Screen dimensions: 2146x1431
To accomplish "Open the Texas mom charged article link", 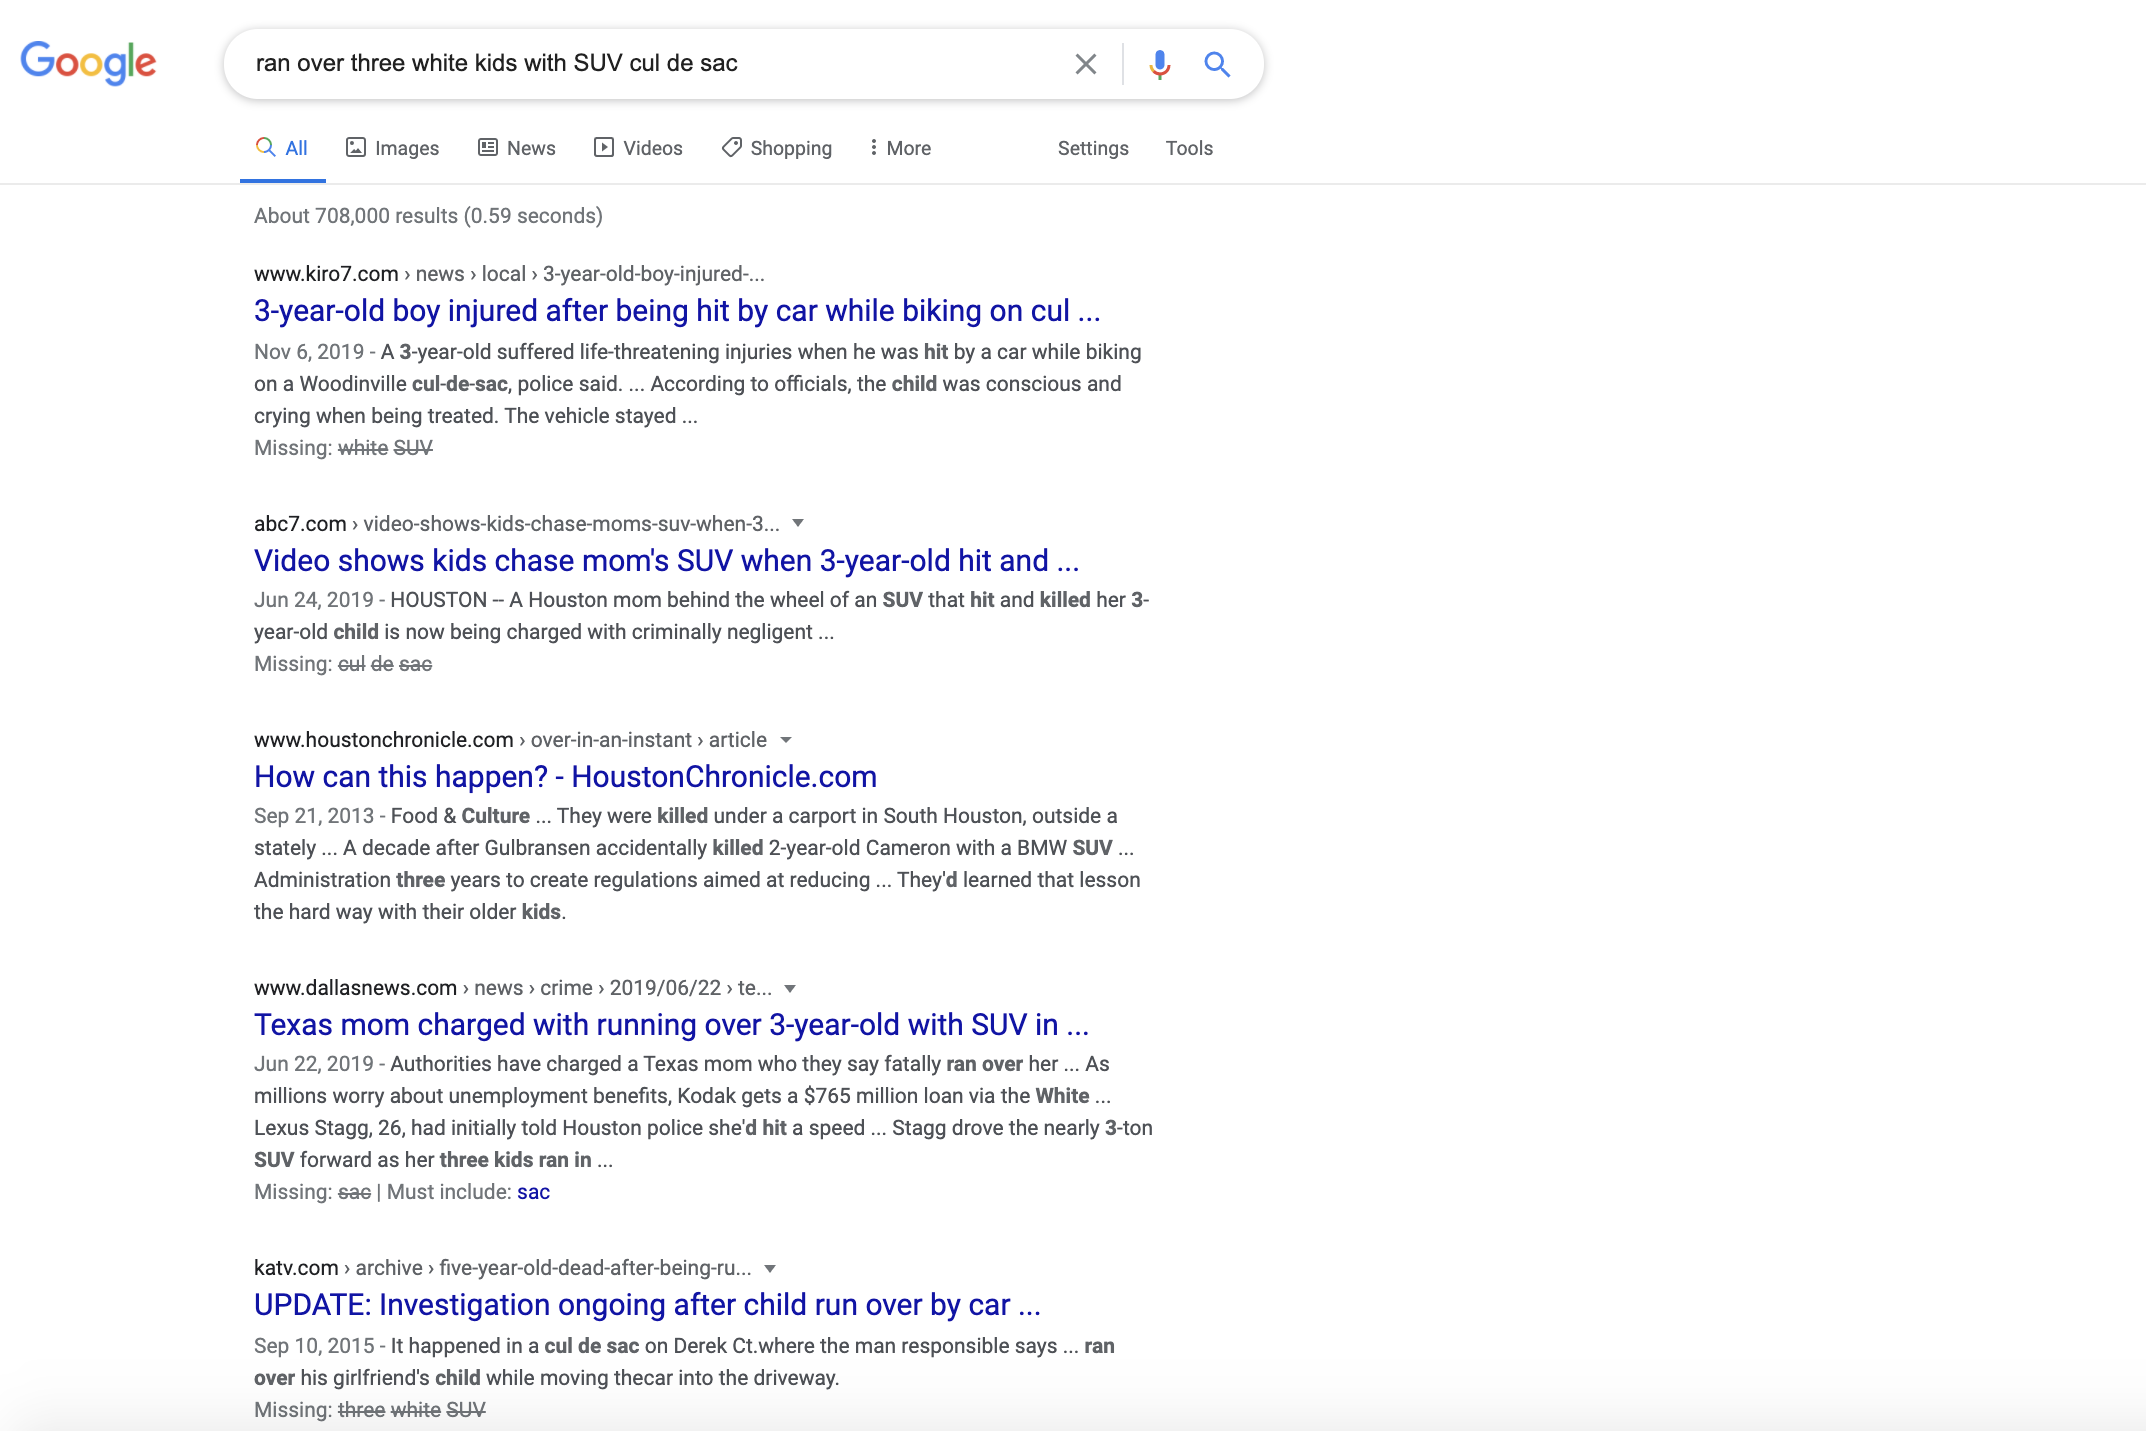I will click(x=670, y=1025).
